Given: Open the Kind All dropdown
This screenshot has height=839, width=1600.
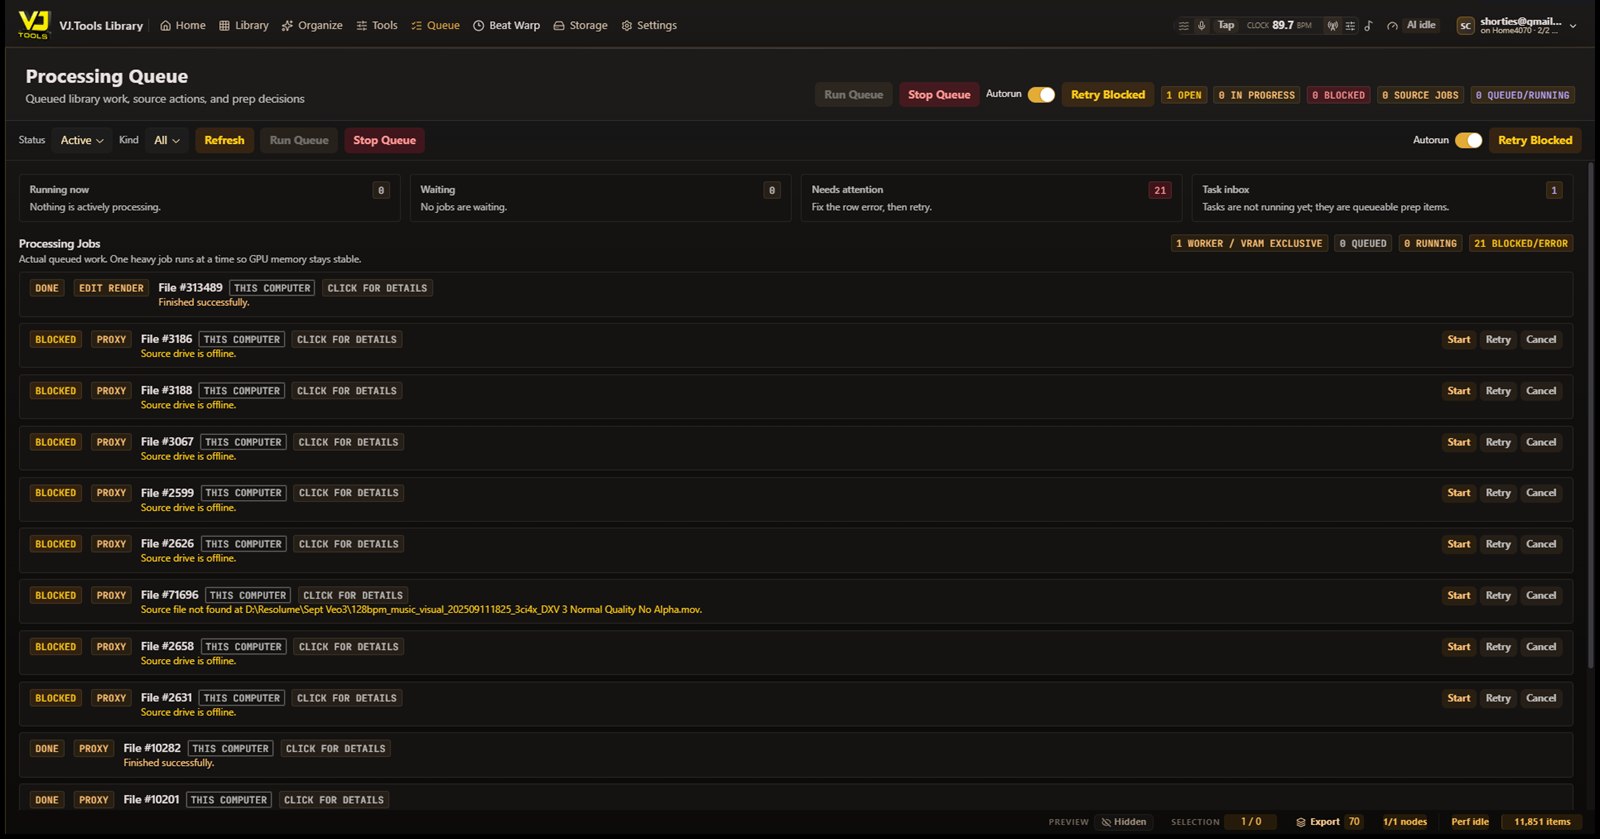Looking at the screenshot, I should coord(167,140).
